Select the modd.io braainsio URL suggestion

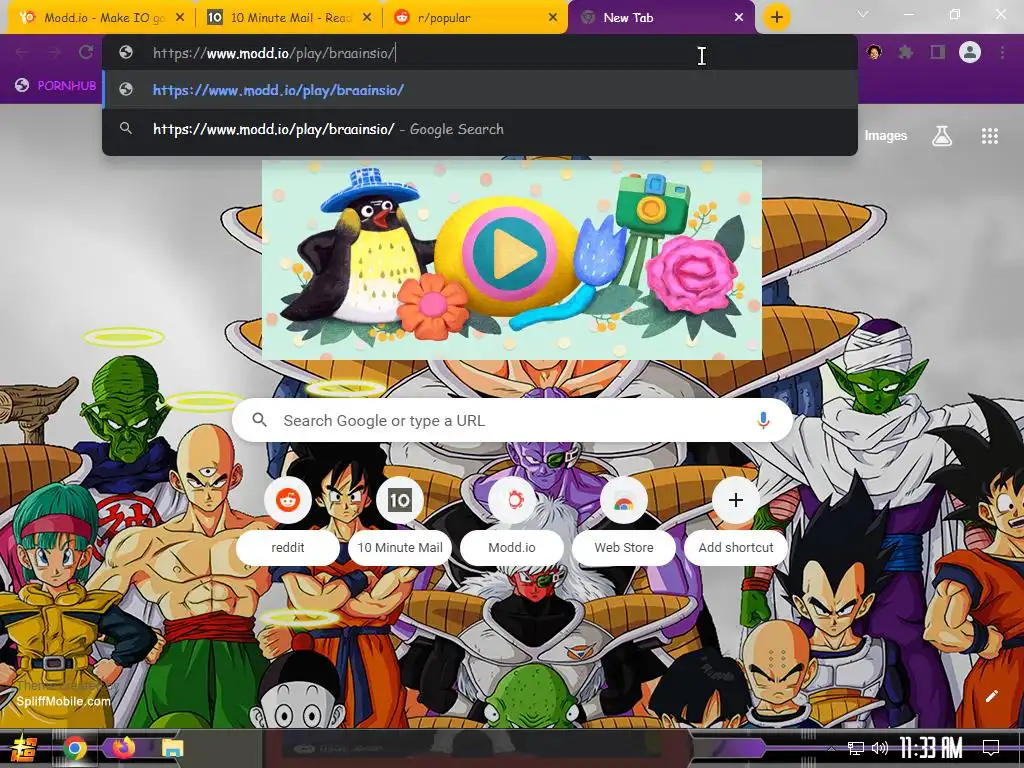(480, 89)
